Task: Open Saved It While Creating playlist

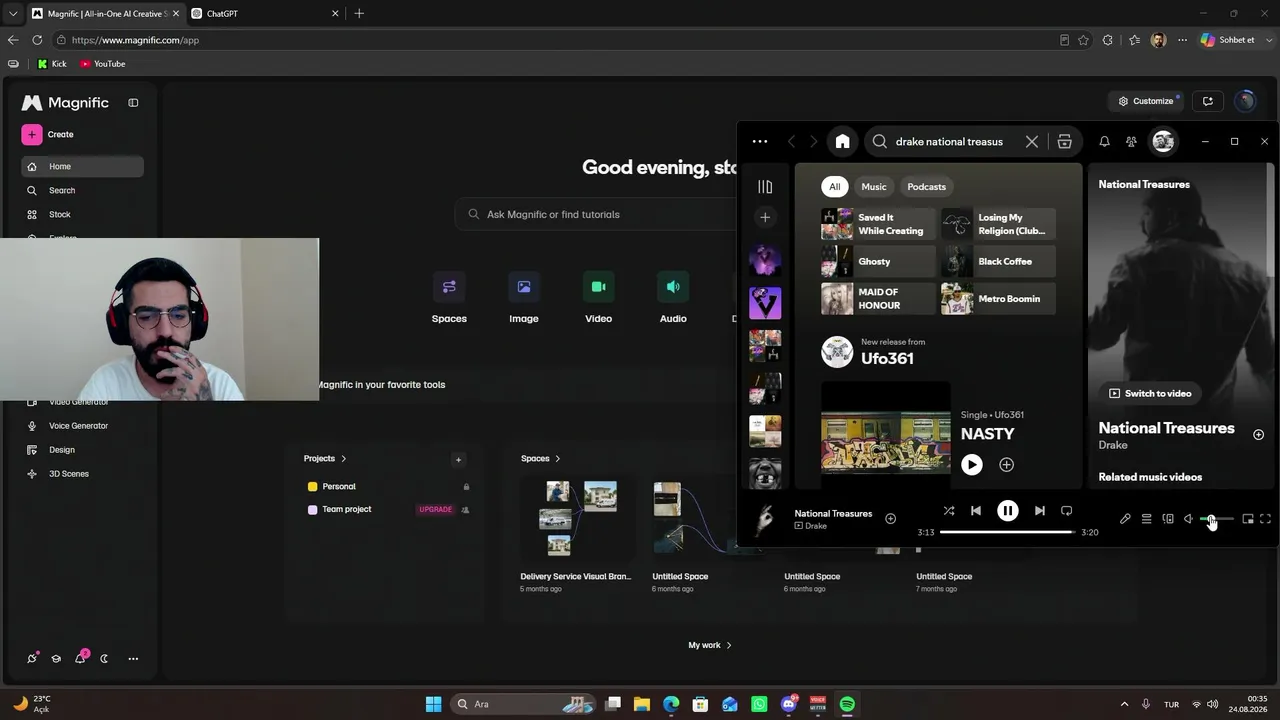Action: 878,224
